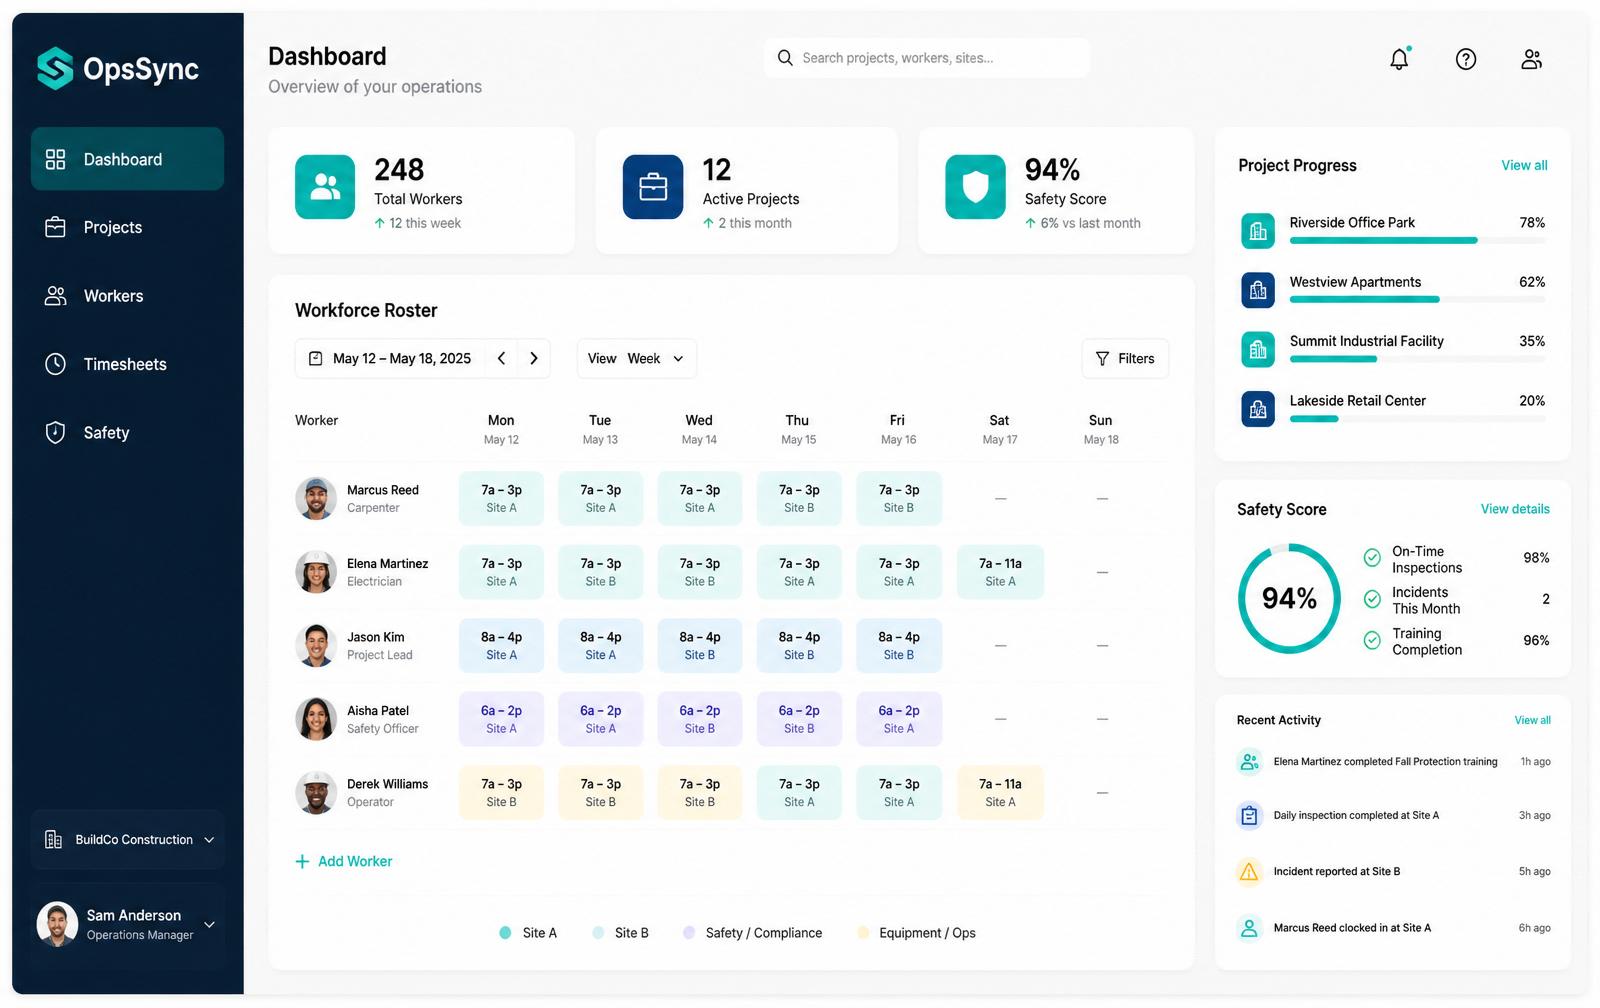Click the Total Workers people icon

[325, 186]
